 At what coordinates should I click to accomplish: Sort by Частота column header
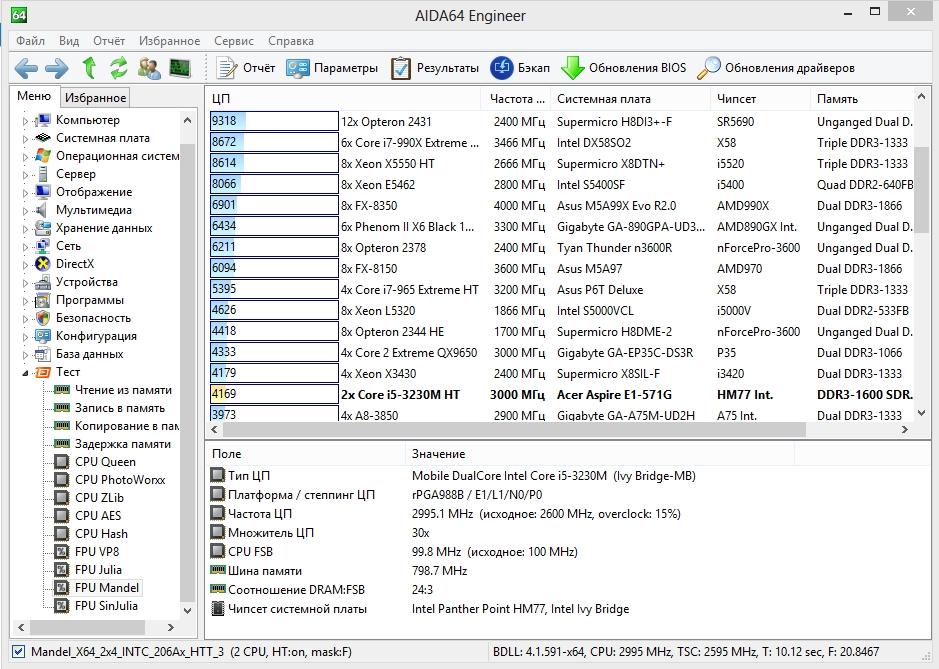[516, 99]
